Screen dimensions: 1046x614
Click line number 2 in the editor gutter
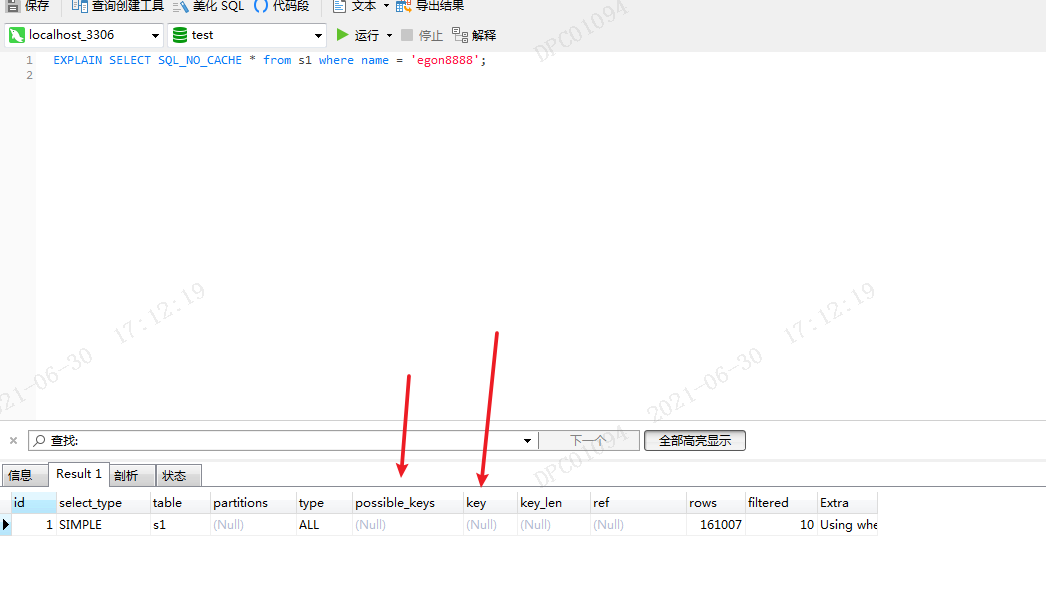(29, 75)
